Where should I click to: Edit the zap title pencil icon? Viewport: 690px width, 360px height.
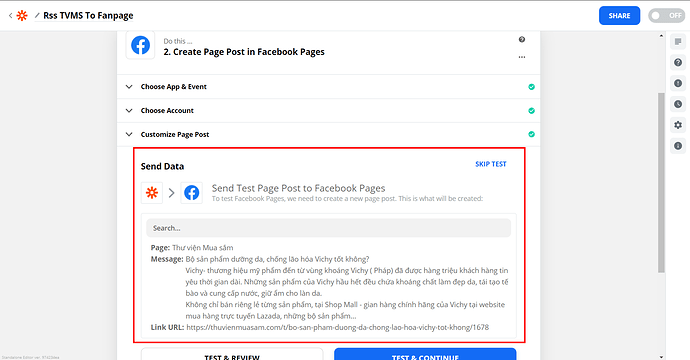point(37,15)
